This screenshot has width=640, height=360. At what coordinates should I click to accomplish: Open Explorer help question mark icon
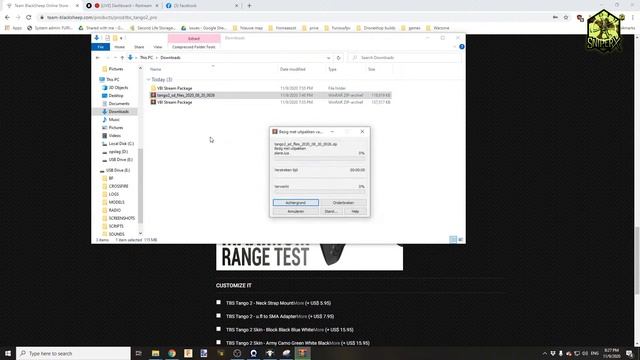pyautogui.click(x=462, y=47)
